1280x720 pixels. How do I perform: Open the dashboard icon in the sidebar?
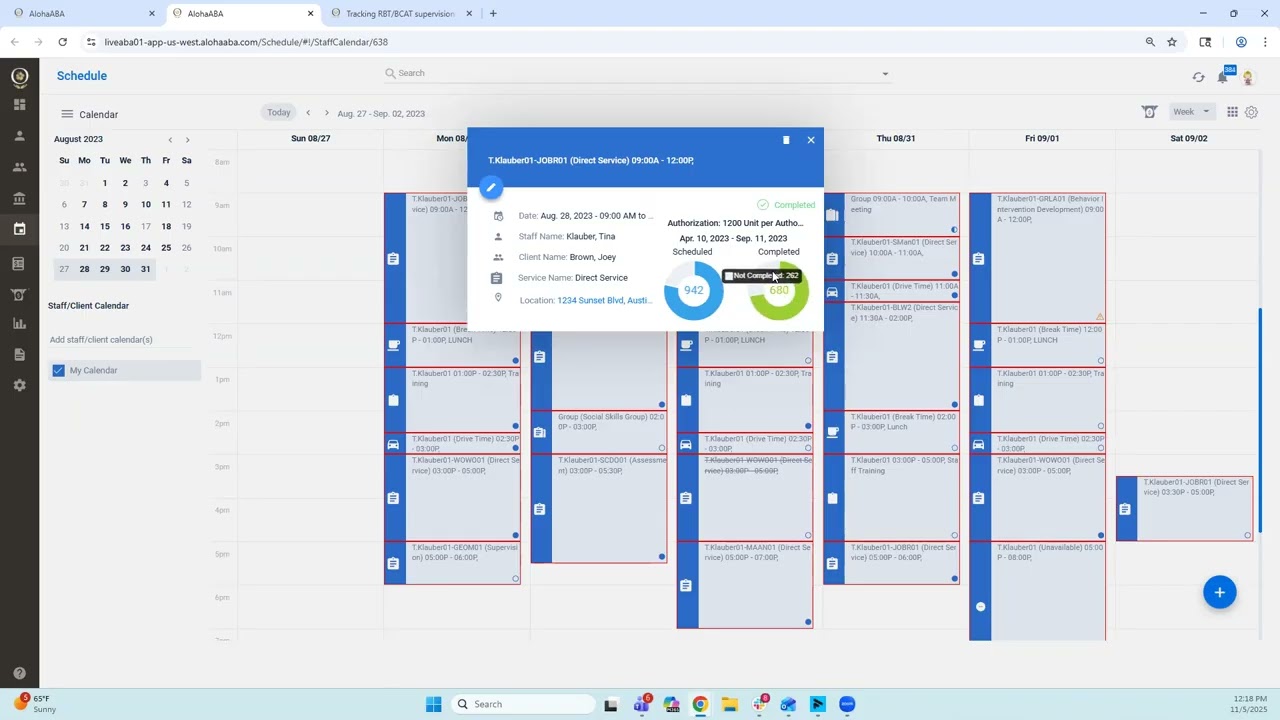point(19,105)
